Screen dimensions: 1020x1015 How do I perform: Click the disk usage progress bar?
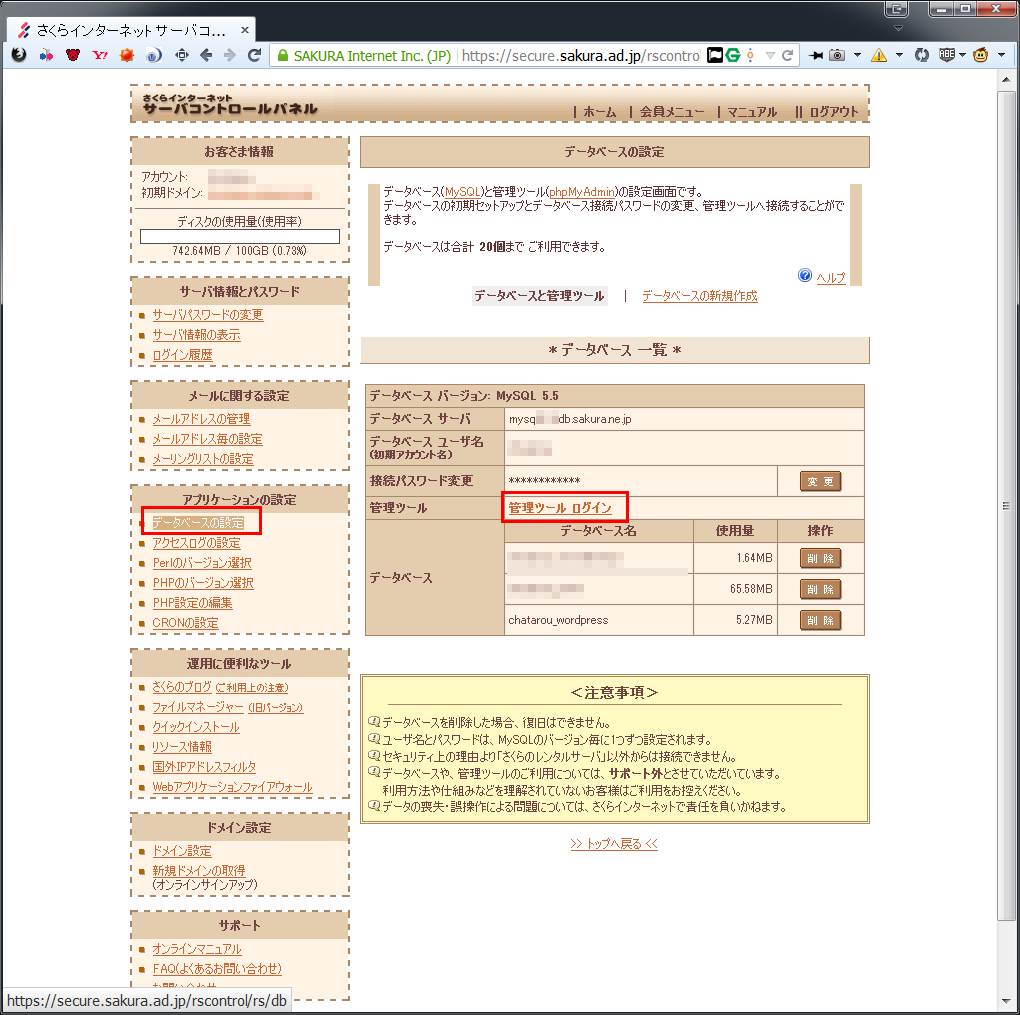[x=240, y=236]
